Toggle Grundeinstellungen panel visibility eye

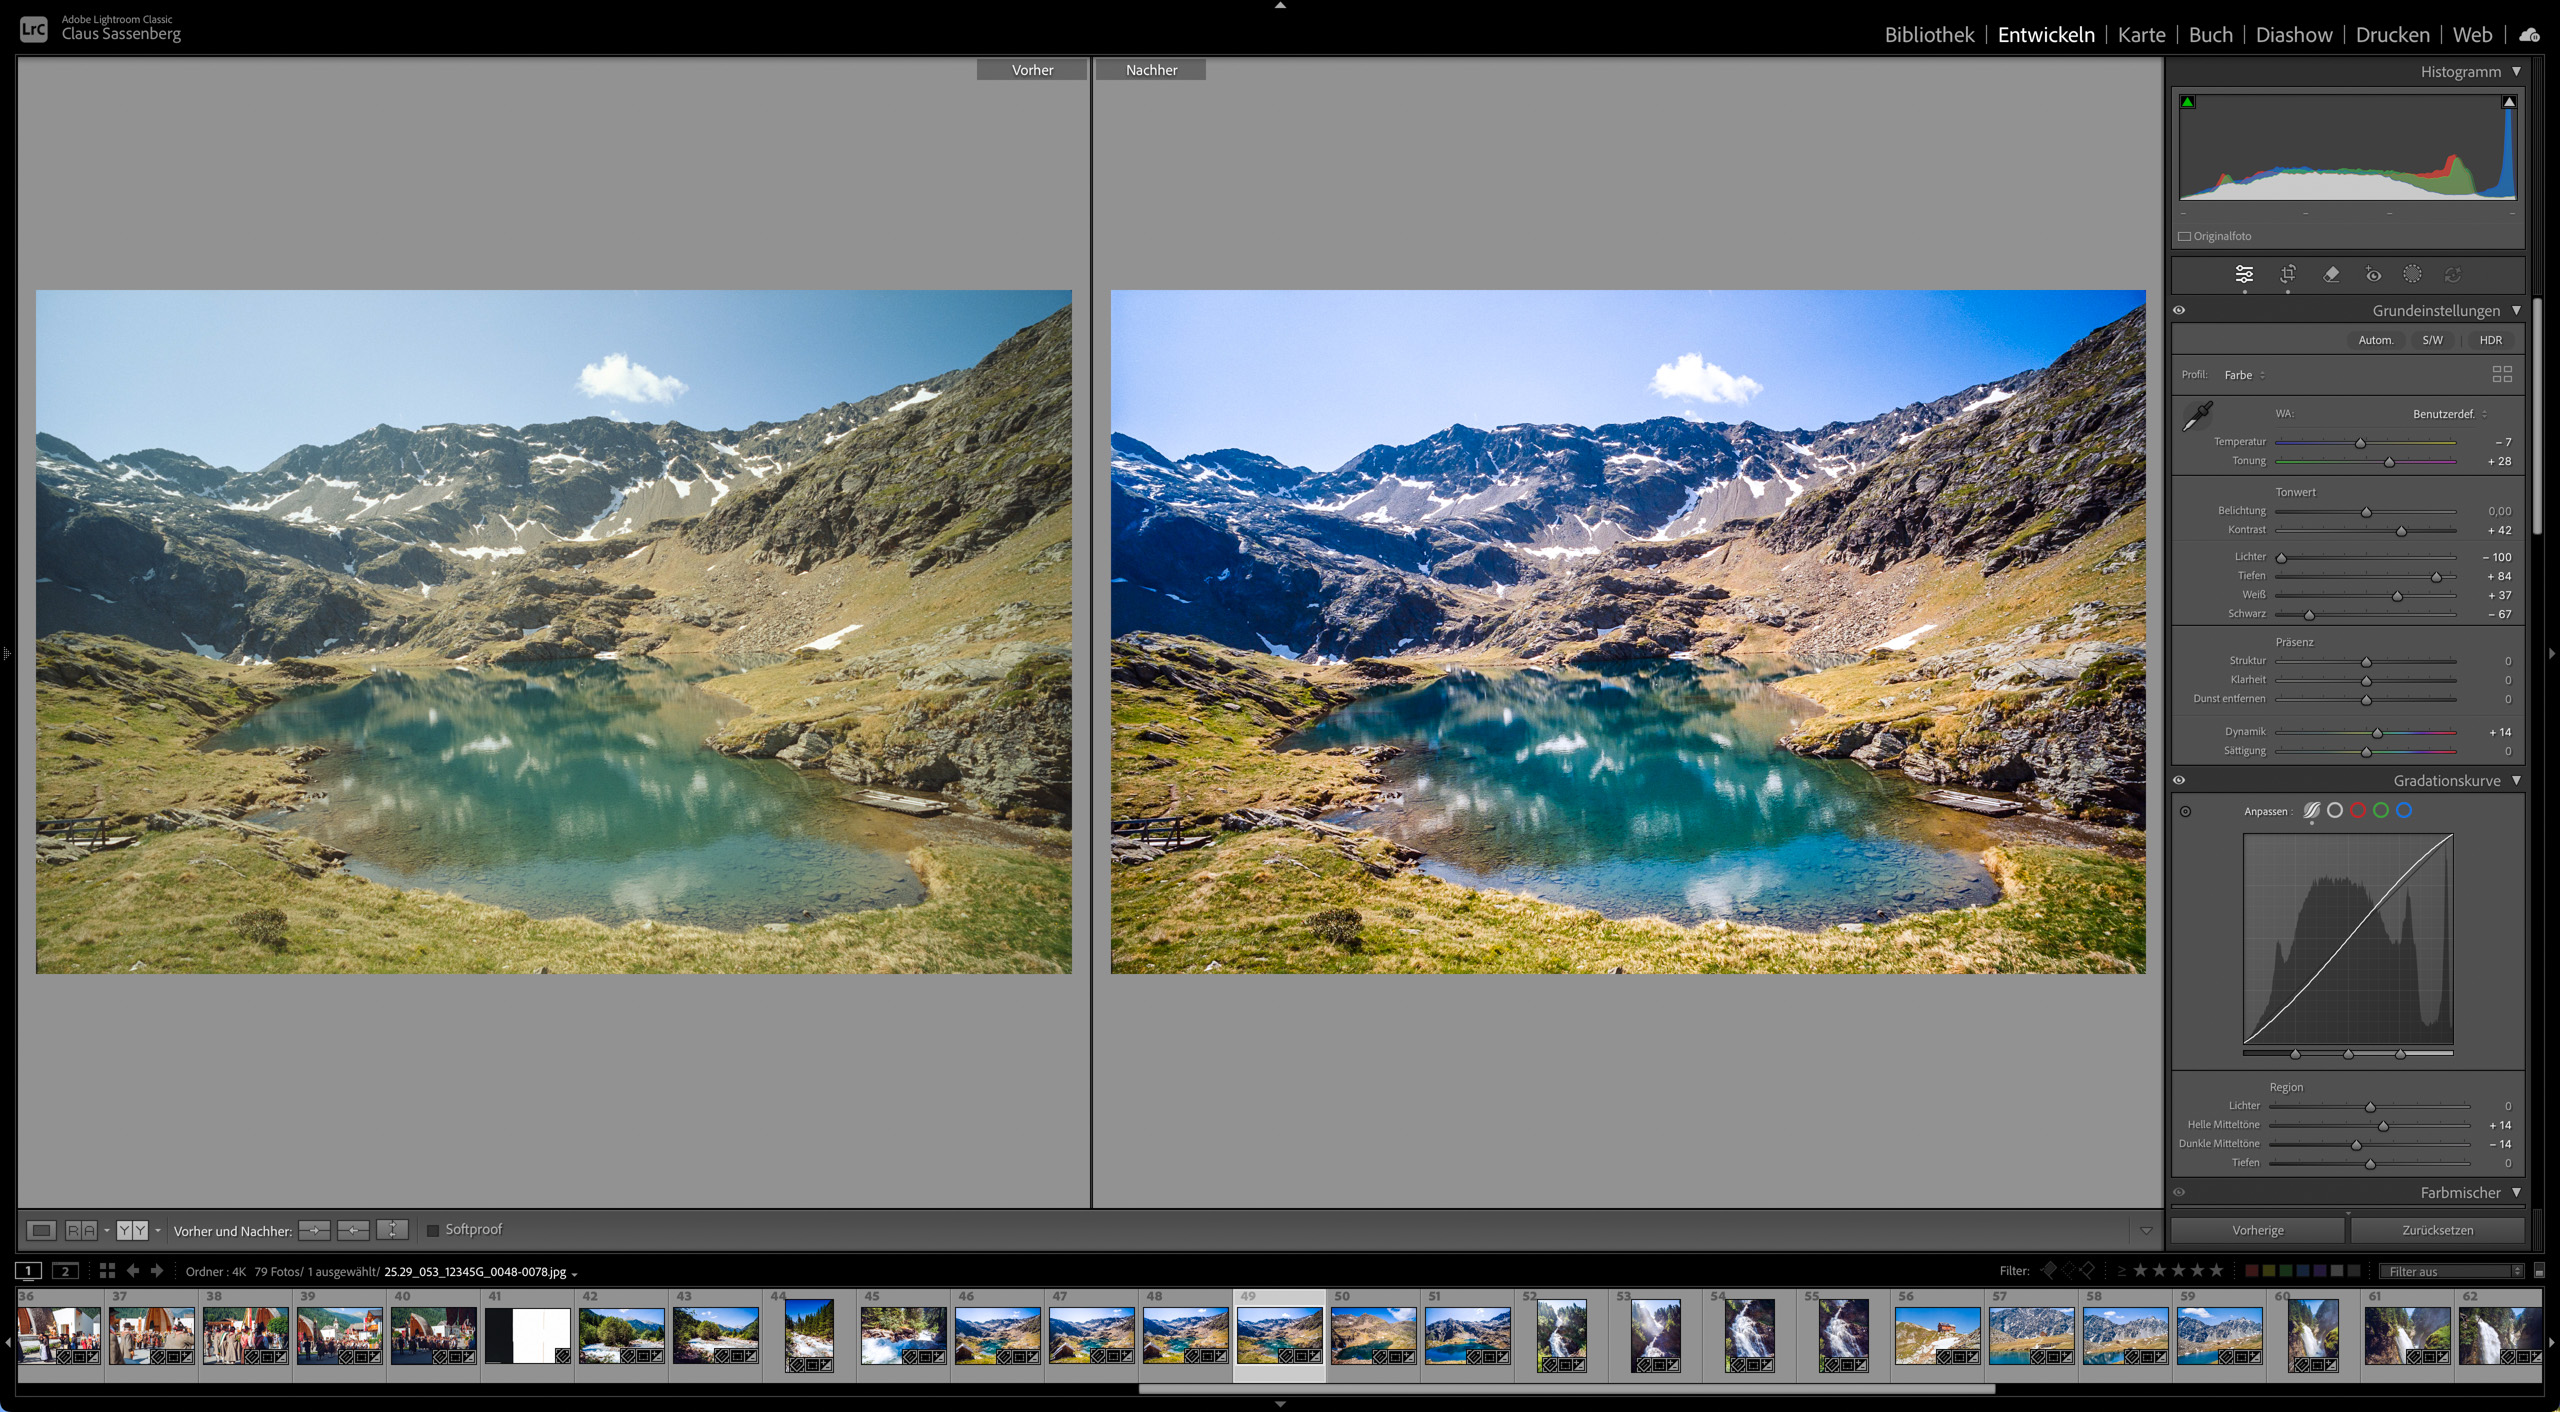2179,310
